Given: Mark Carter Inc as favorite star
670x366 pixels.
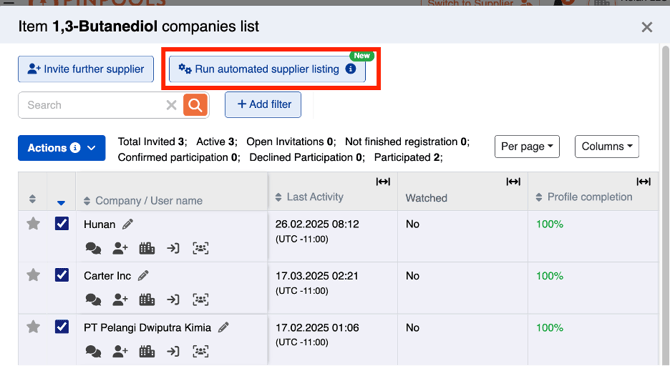Looking at the screenshot, I should (33, 275).
